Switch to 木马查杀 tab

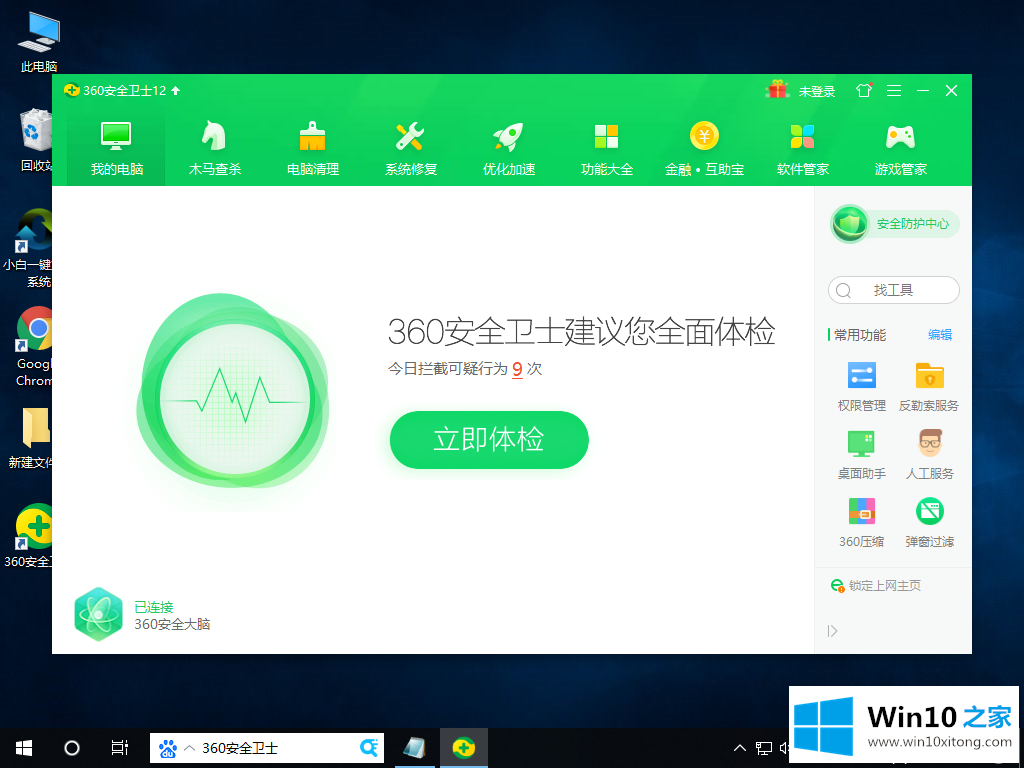[x=215, y=149]
